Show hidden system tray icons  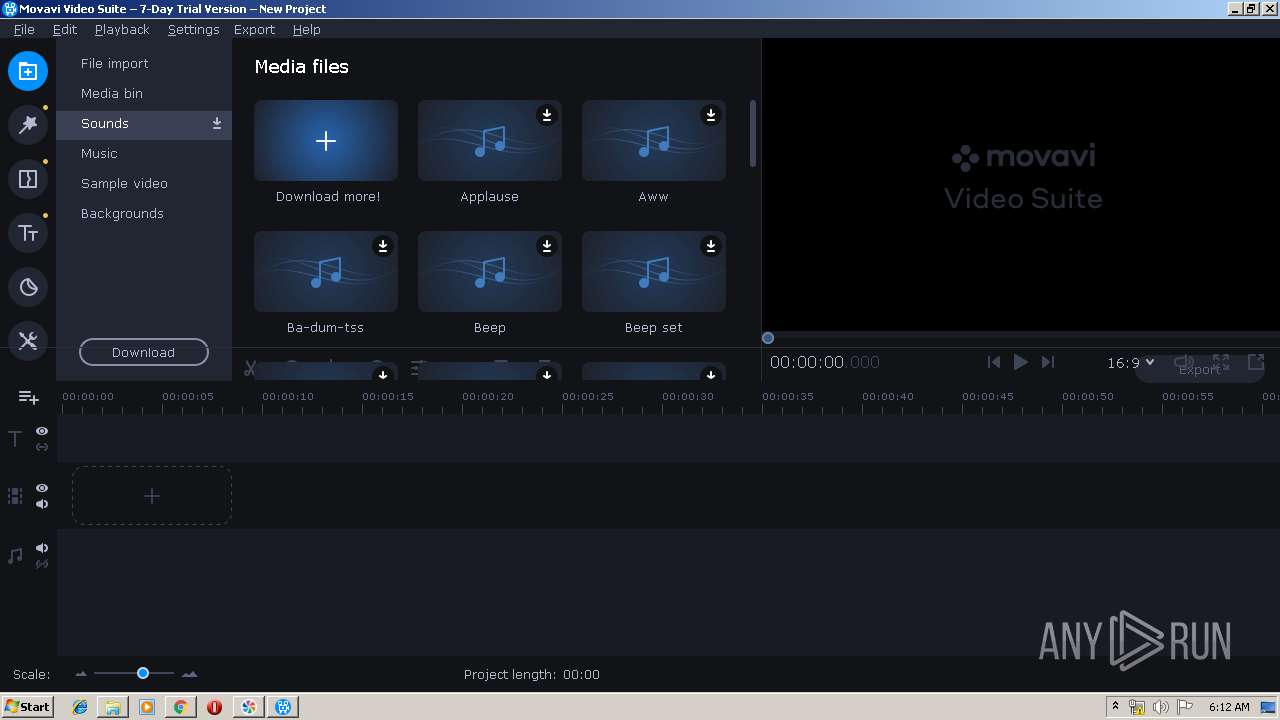pos(1115,707)
